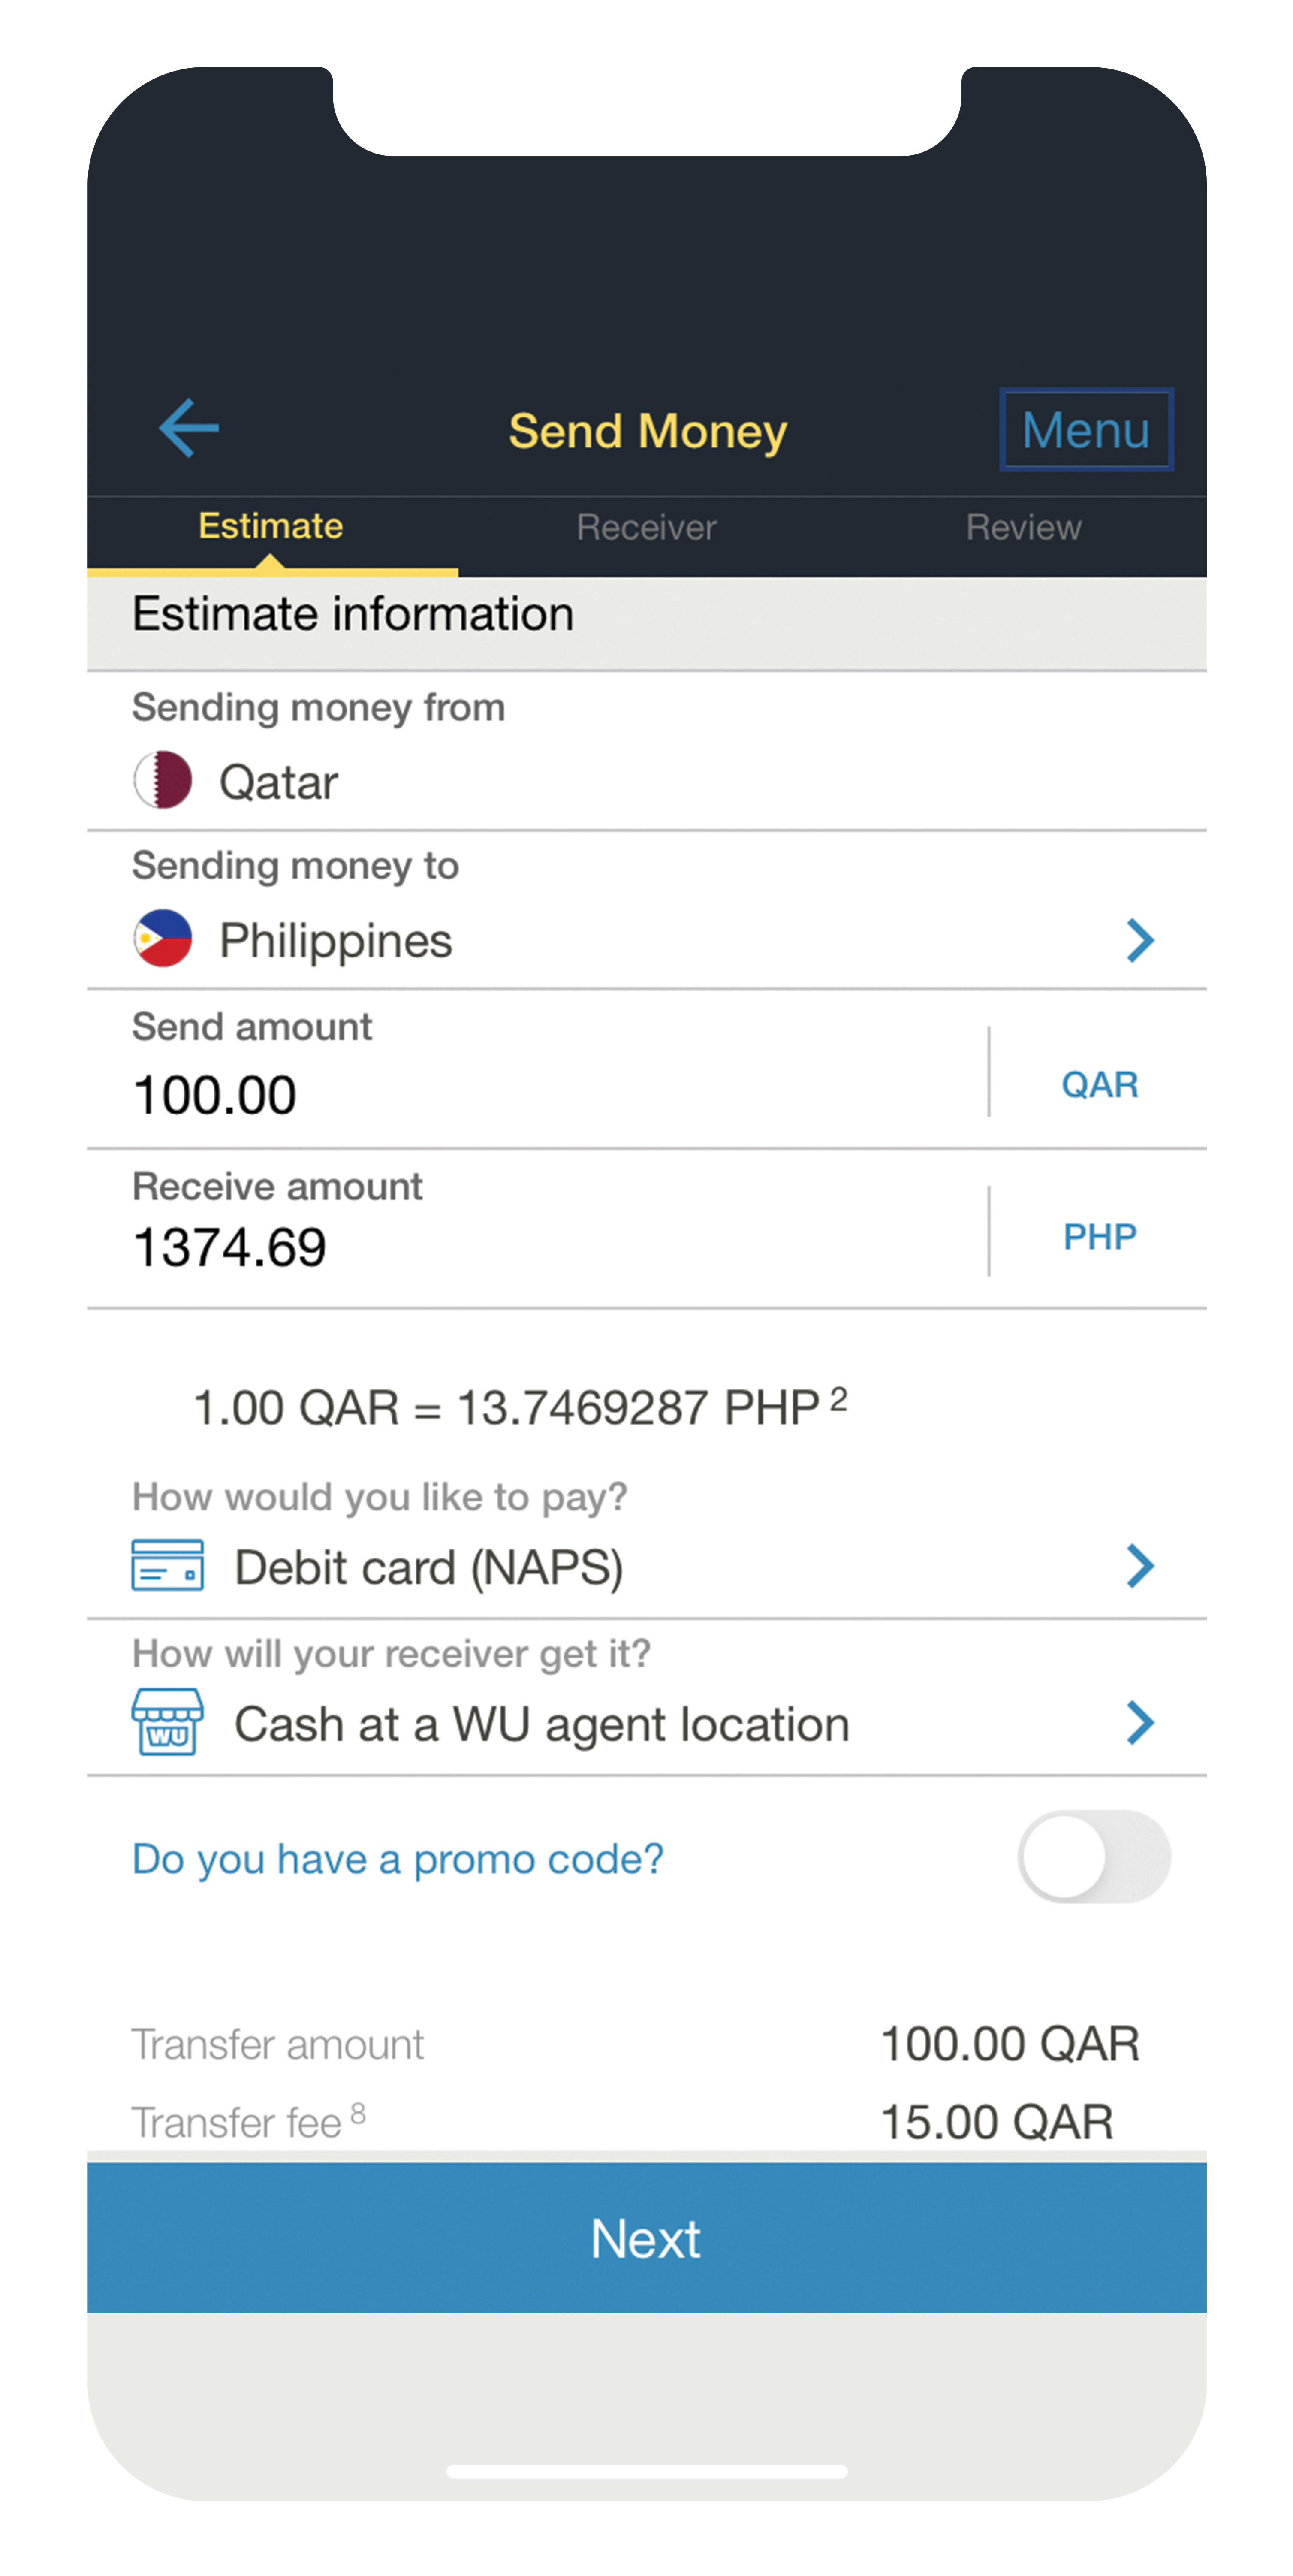Click the Qatar flag icon
1293x2576 pixels.
click(x=163, y=780)
